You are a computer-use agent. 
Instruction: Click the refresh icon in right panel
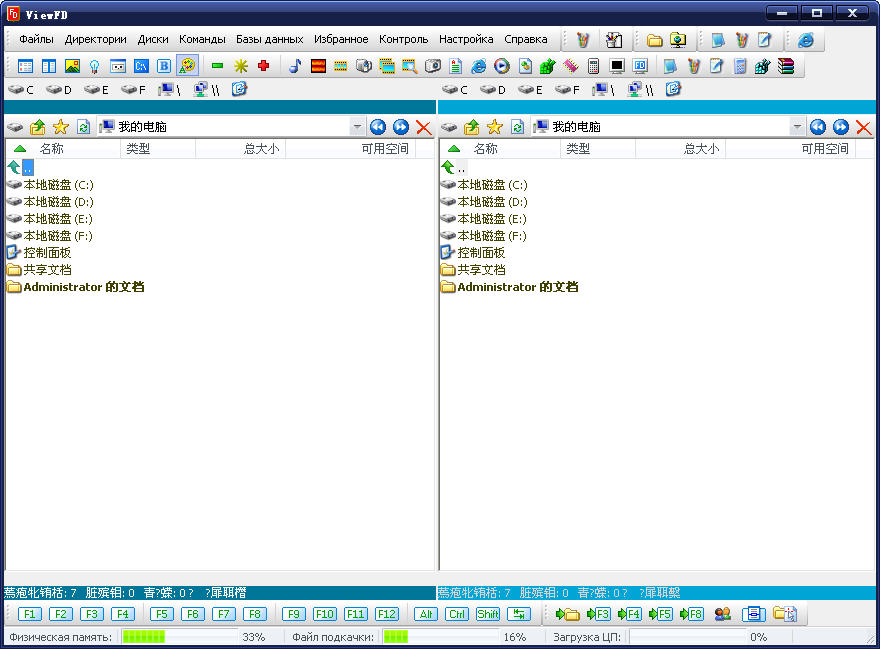coord(517,127)
